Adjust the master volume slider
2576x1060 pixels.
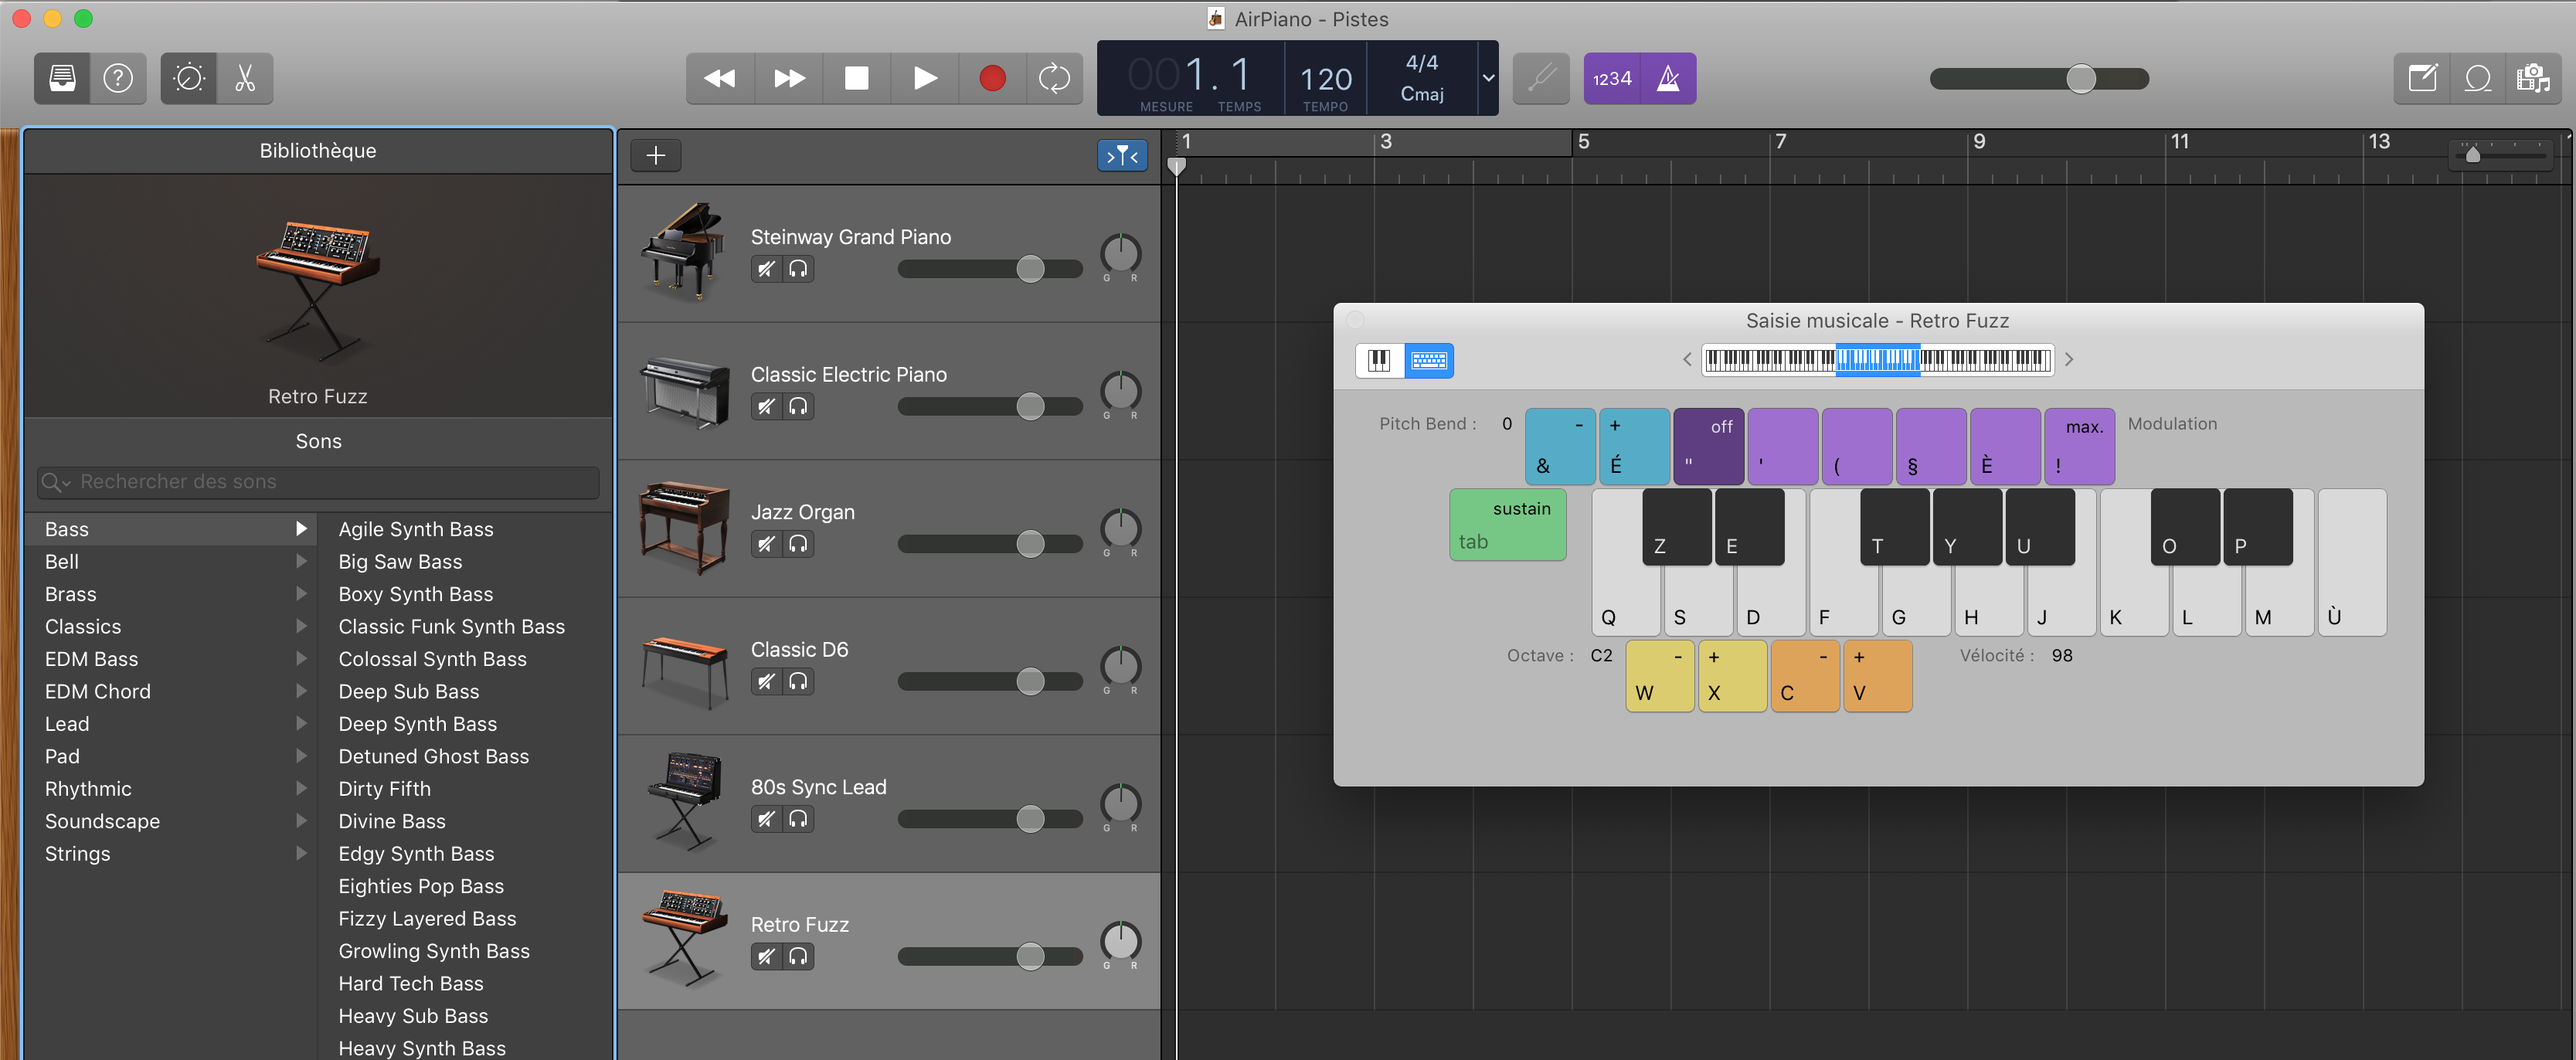[2080, 79]
